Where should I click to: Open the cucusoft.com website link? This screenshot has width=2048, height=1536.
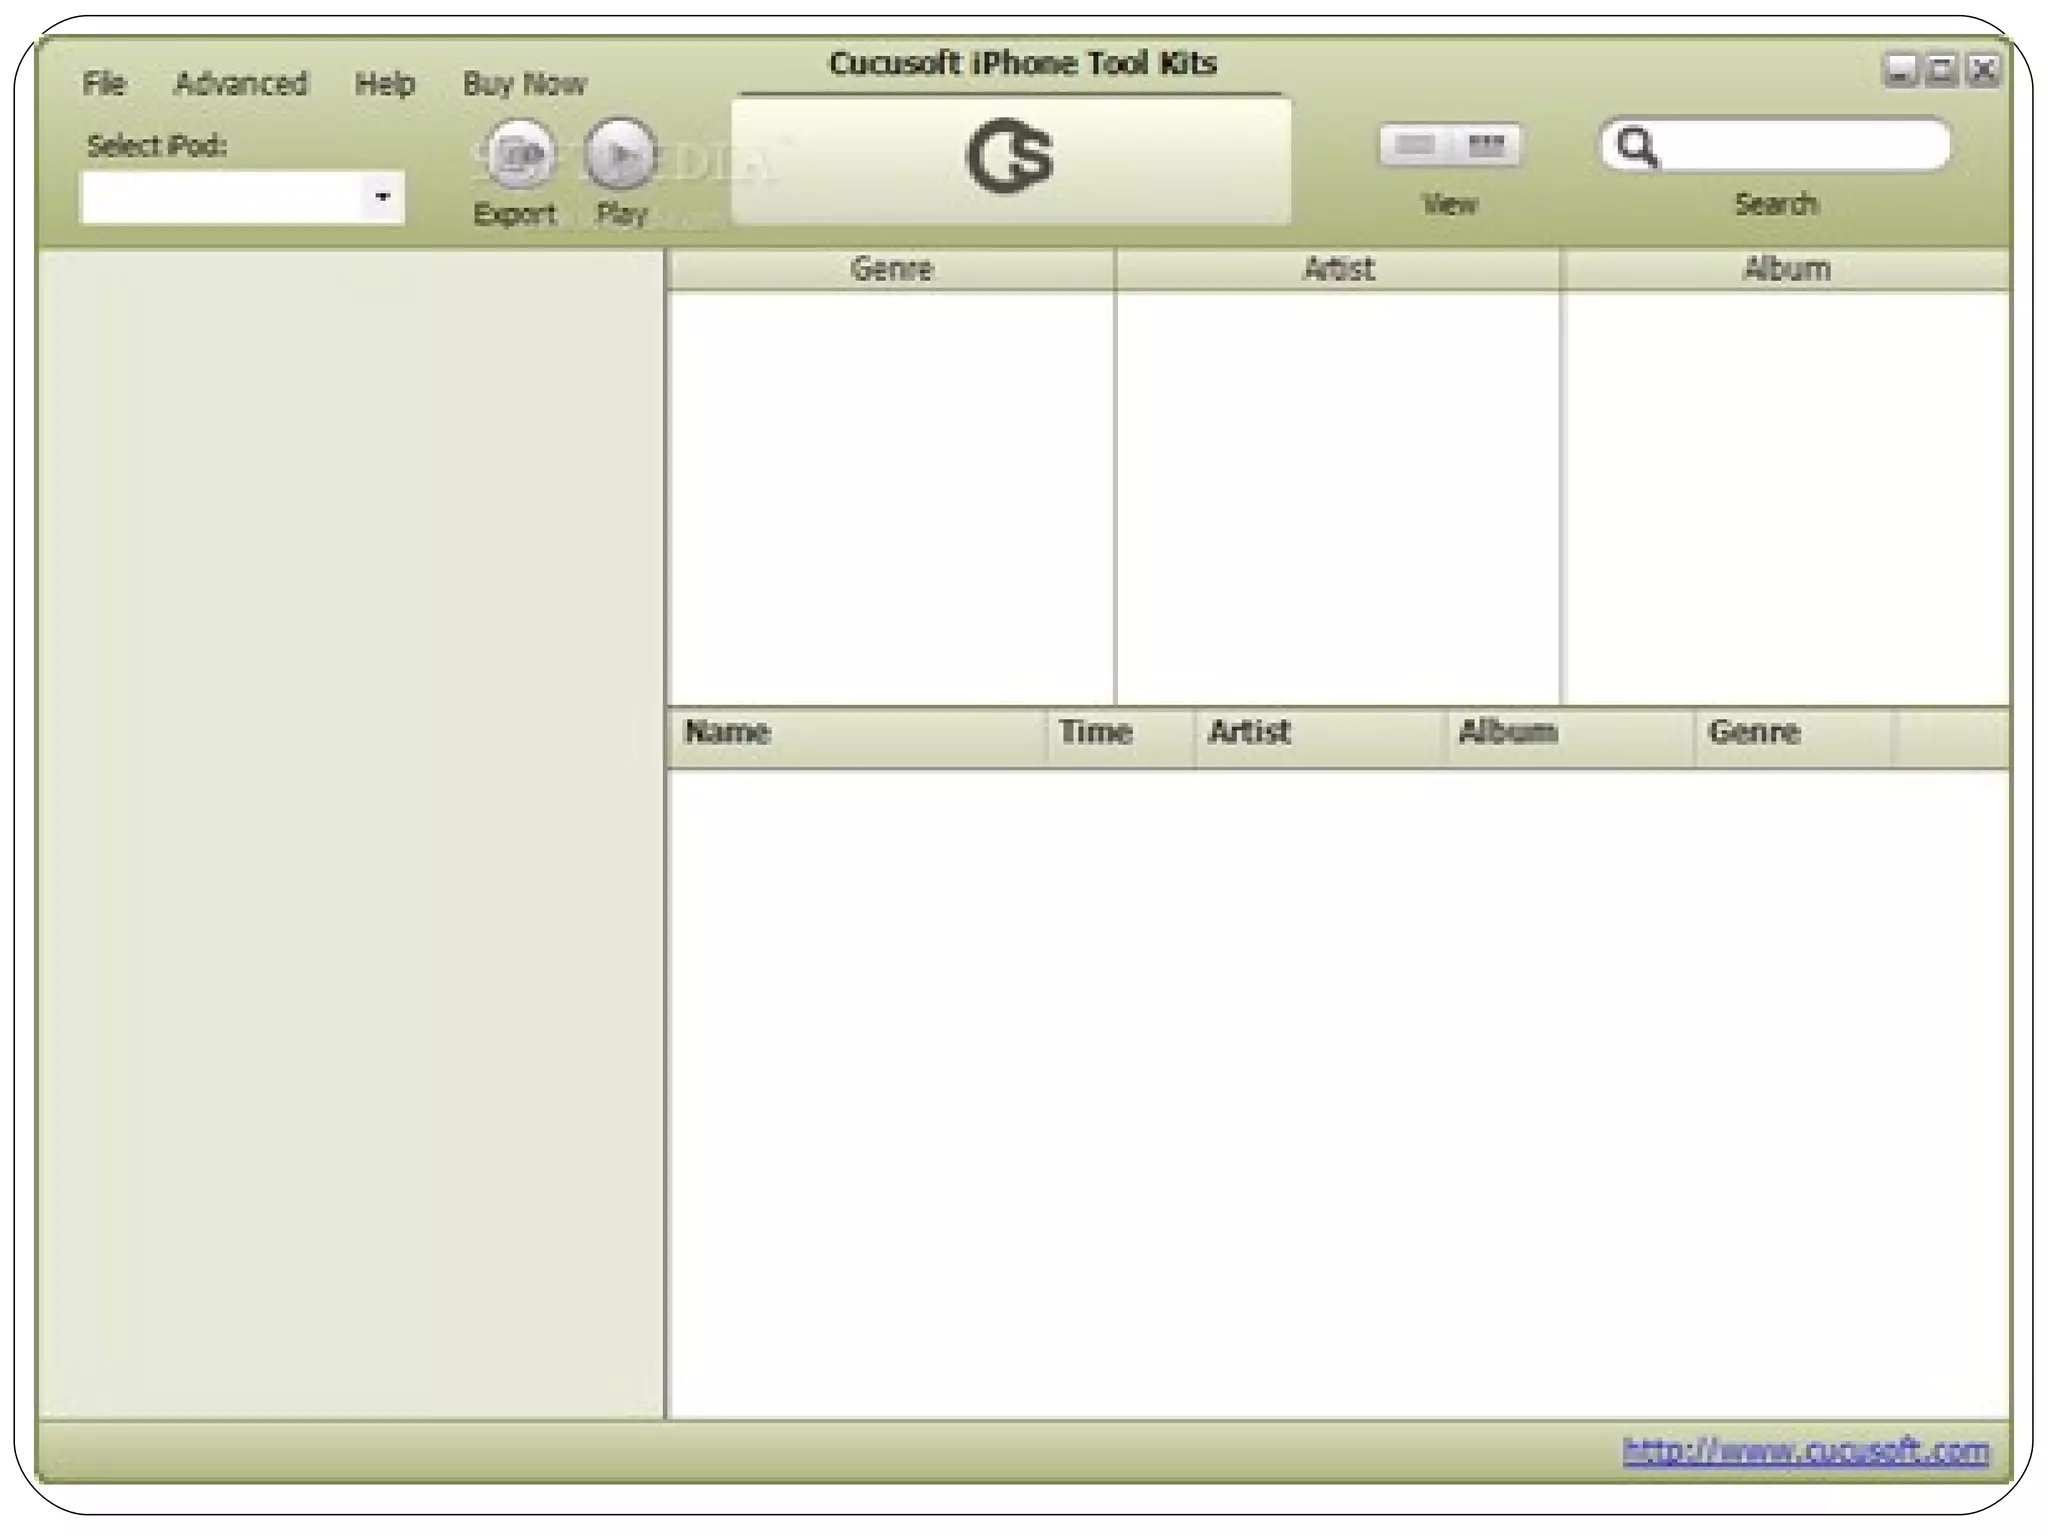tap(1805, 1450)
